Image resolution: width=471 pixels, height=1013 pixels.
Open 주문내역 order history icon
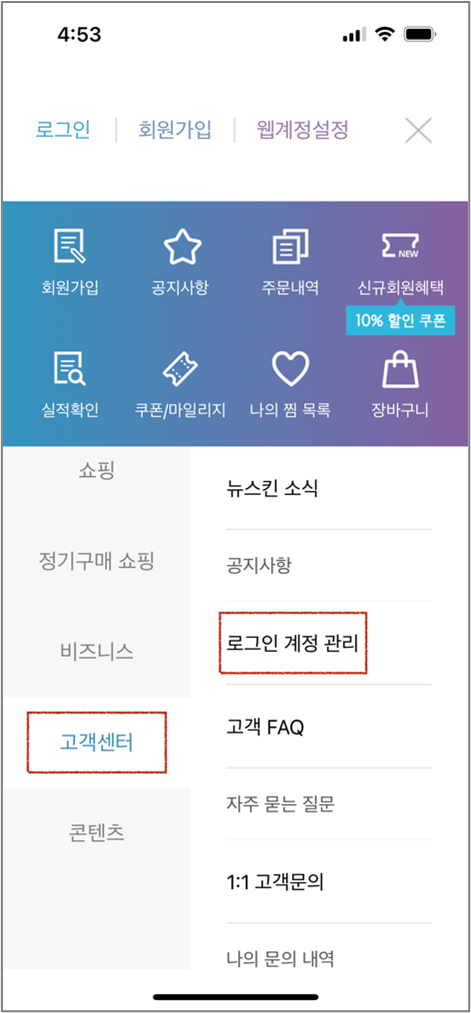(291, 247)
